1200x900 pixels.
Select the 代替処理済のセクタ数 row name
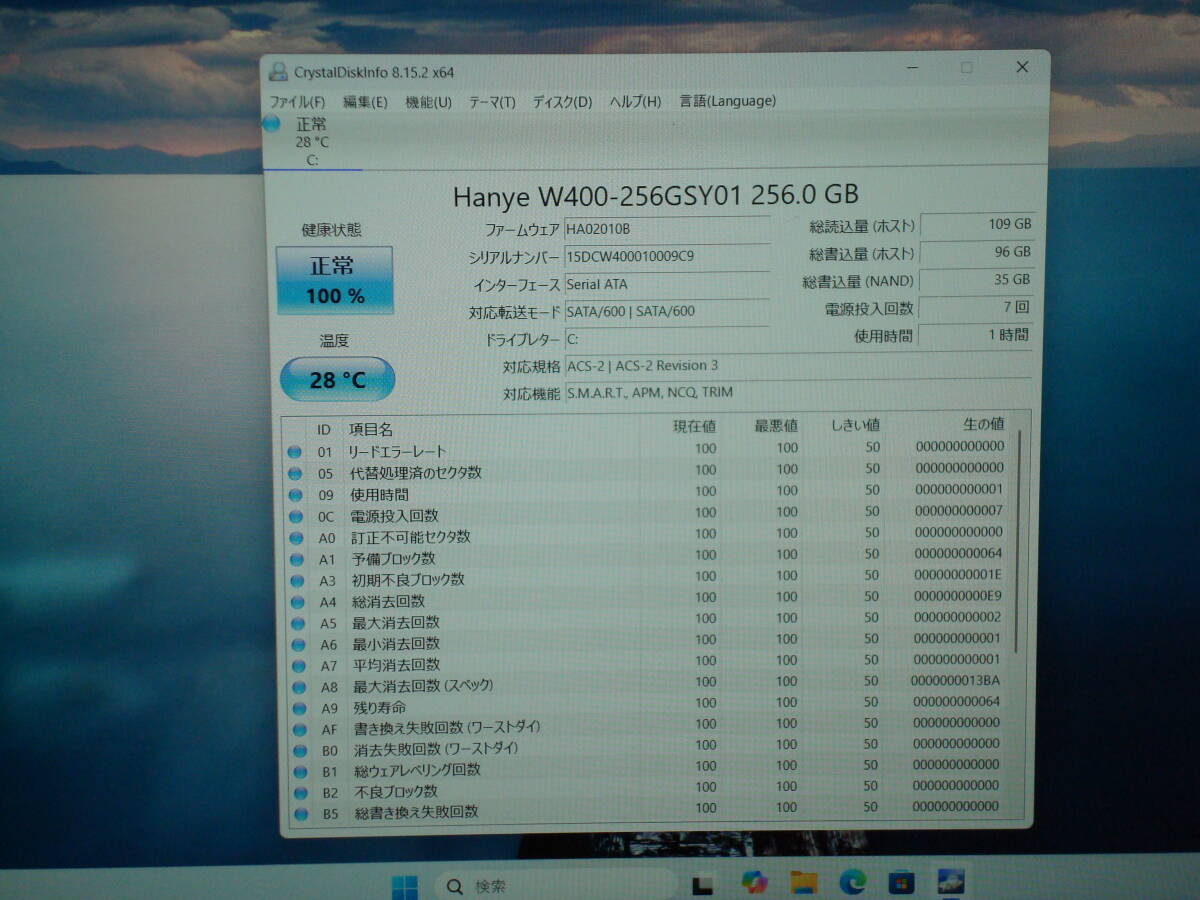(415, 473)
